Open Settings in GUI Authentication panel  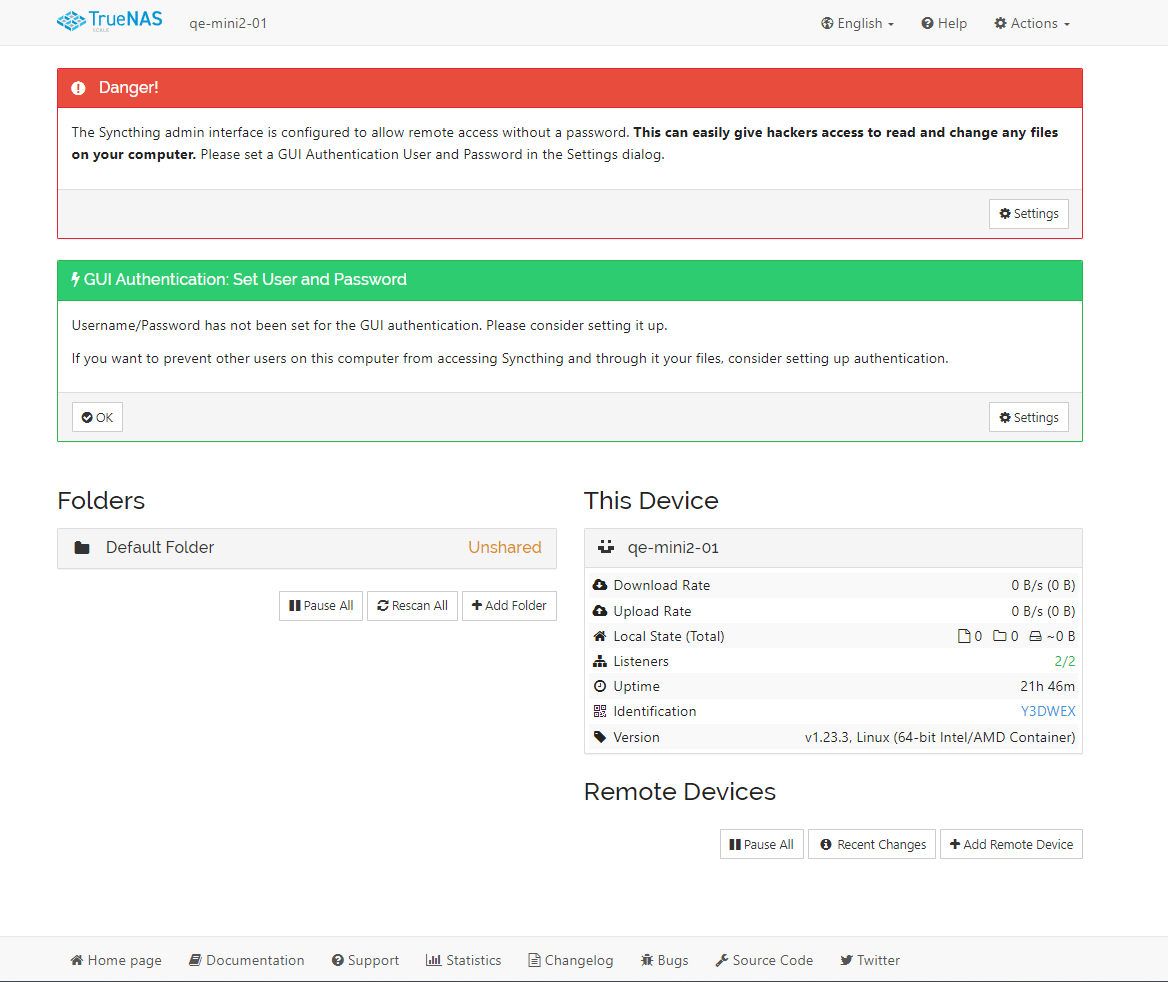point(1029,418)
